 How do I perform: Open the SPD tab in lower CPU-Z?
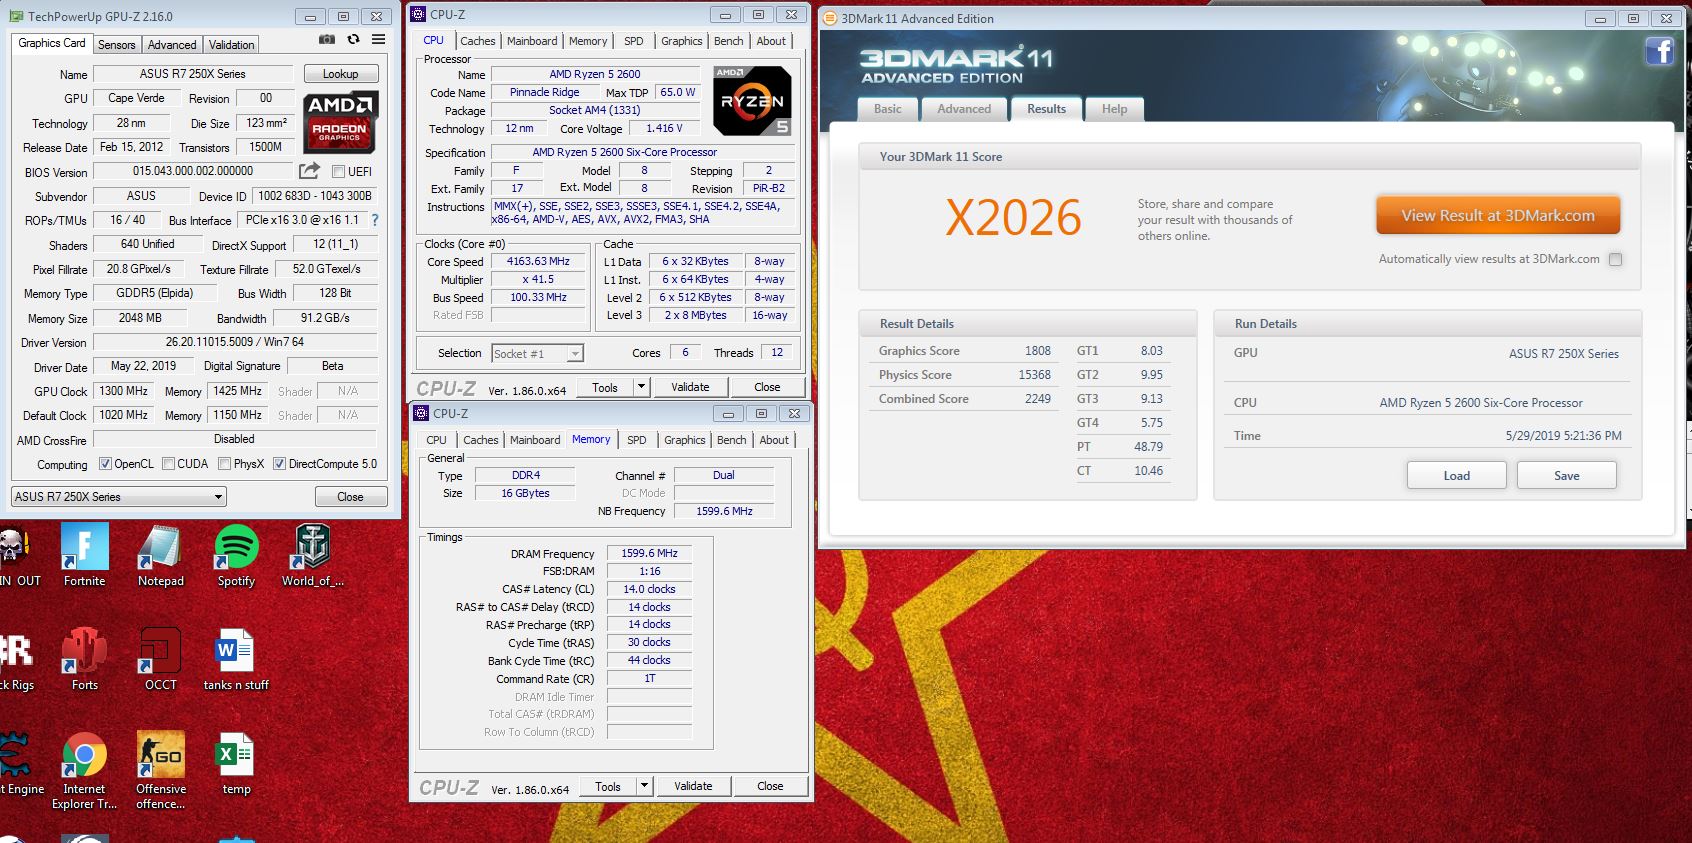[637, 440]
